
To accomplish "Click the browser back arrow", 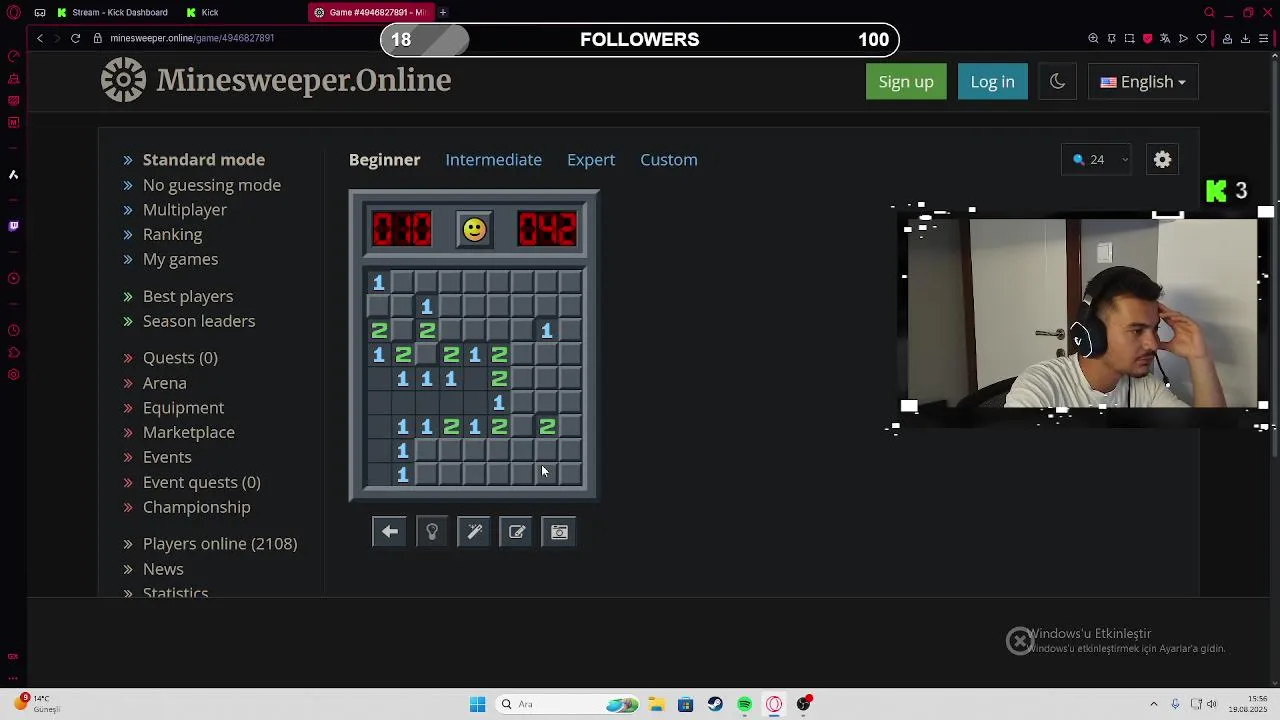I will click(40, 38).
